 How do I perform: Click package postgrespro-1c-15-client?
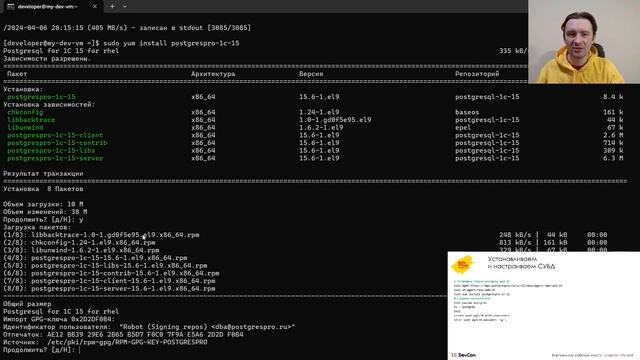pos(55,135)
